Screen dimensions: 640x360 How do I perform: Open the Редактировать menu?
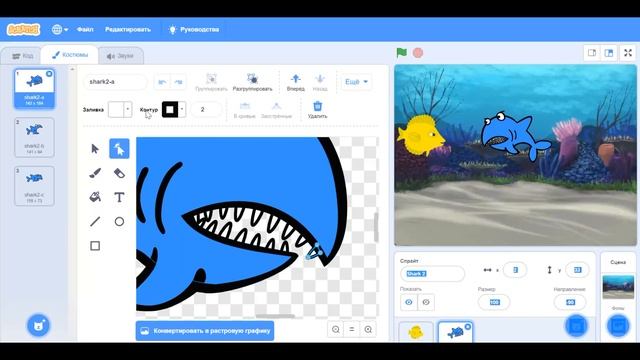(x=128, y=29)
